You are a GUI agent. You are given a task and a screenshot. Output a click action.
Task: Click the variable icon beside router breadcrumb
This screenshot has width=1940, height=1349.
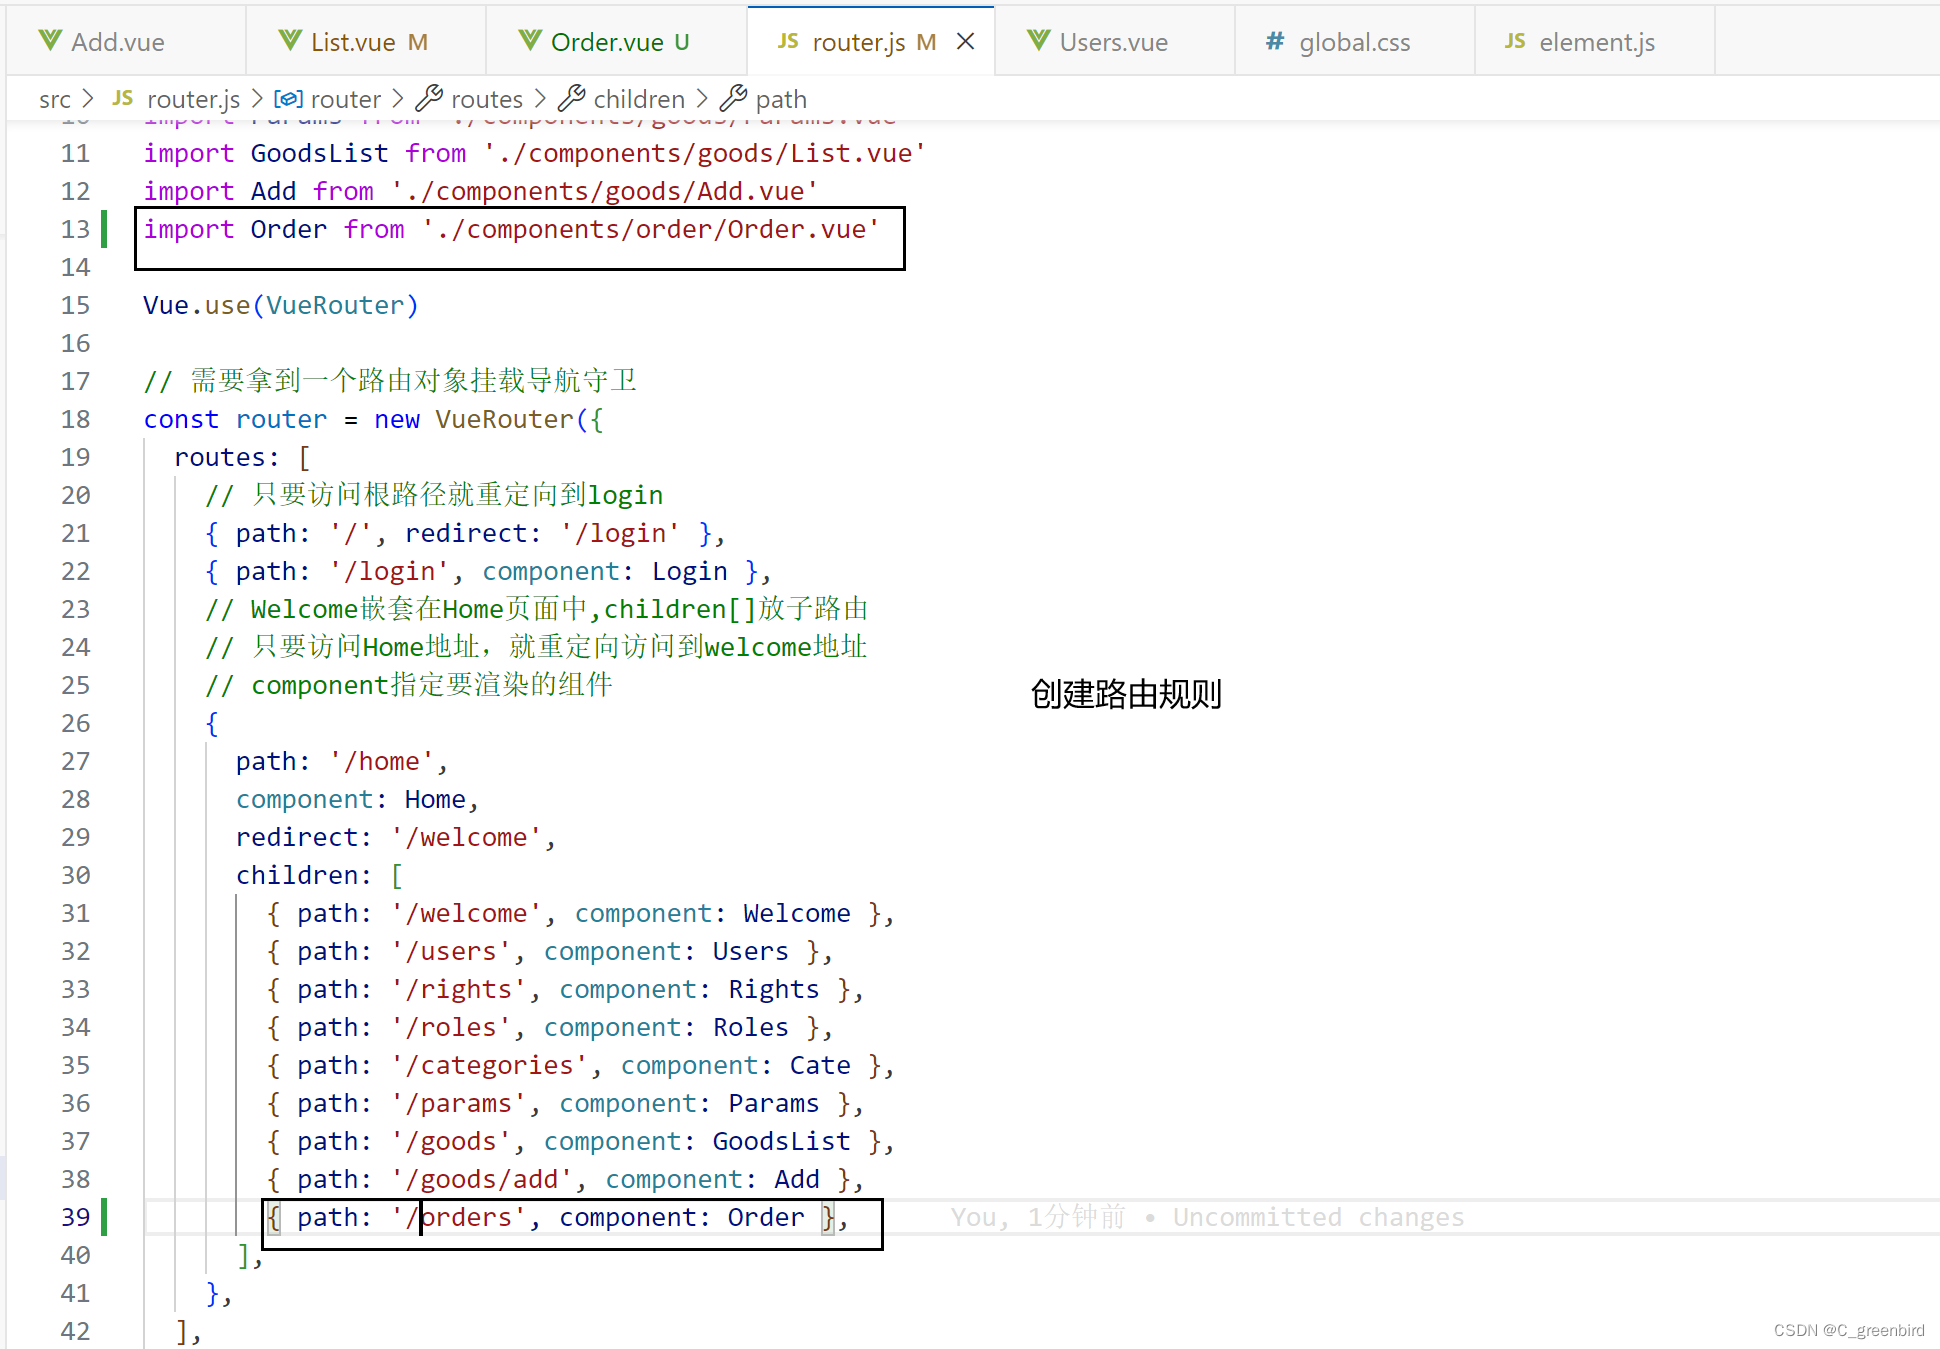click(x=288, y=99)
